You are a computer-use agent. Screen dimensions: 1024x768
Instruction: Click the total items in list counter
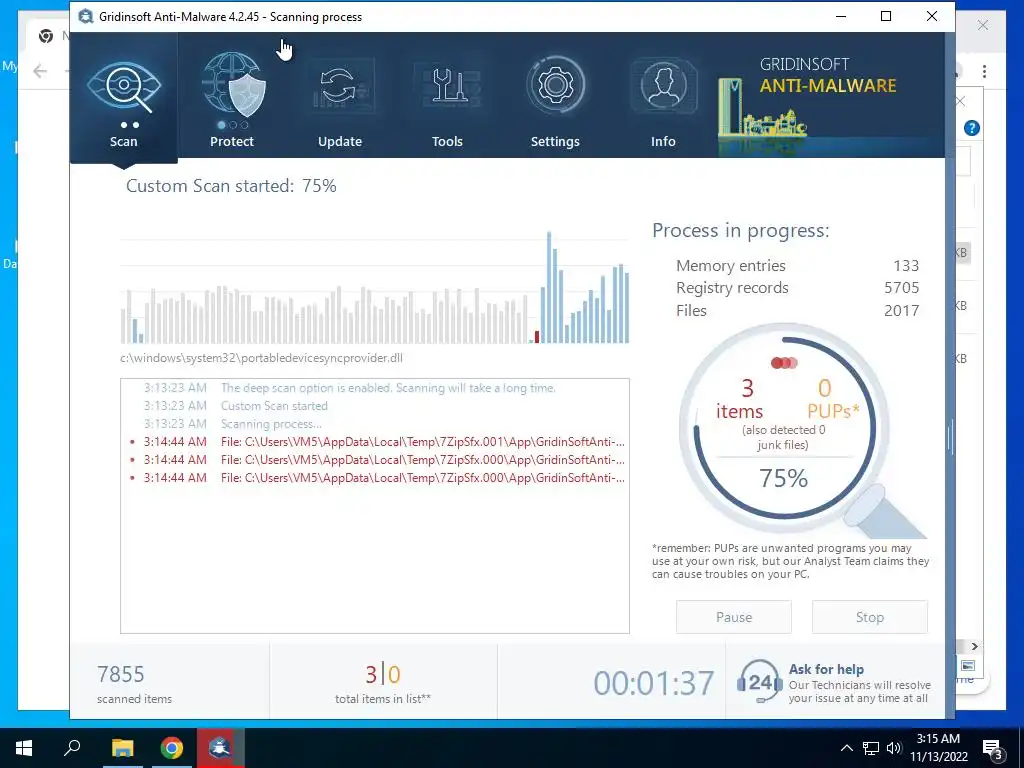tap(383, 684)
